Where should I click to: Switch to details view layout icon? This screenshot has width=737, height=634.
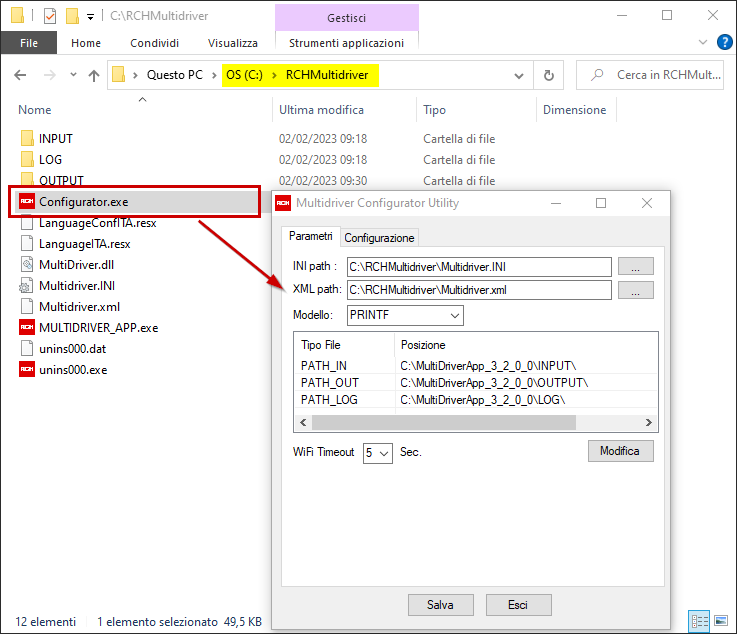click(699, 621)
